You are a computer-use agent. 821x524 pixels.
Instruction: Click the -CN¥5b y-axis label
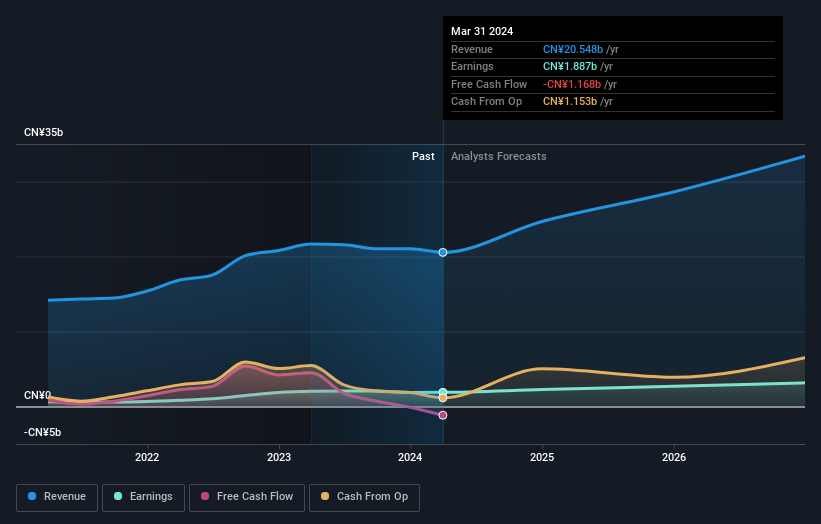click(42, 432)
